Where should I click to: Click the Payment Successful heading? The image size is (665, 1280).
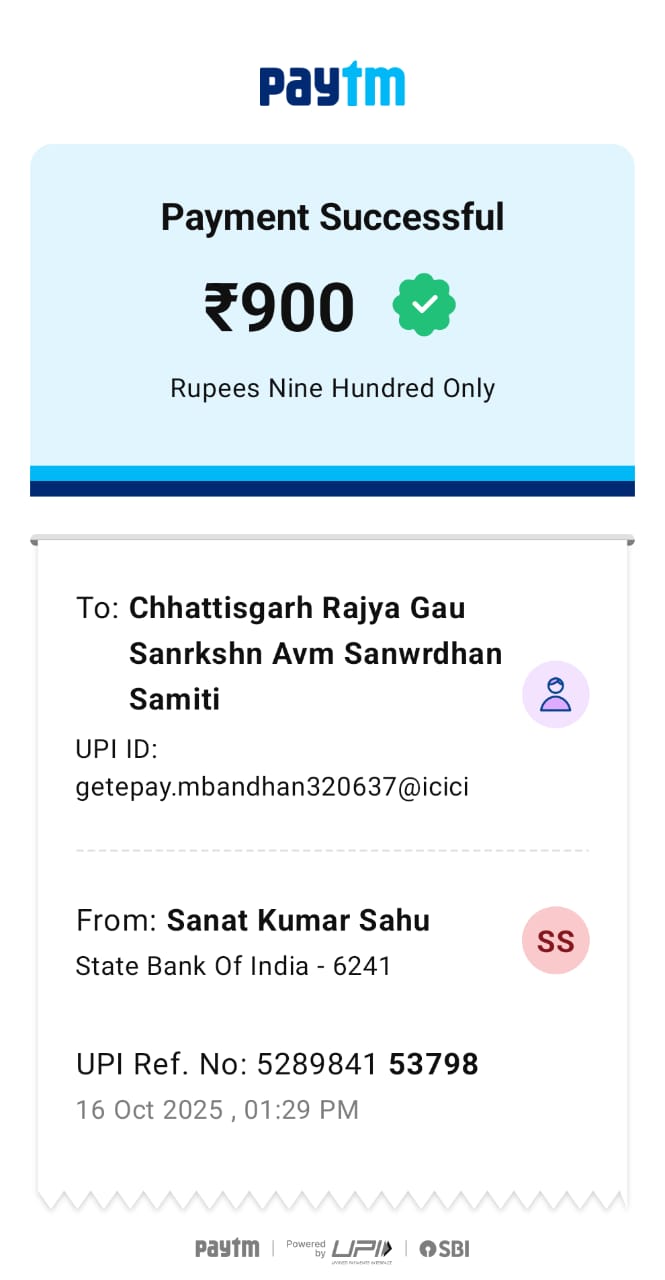tap(332, 217)
